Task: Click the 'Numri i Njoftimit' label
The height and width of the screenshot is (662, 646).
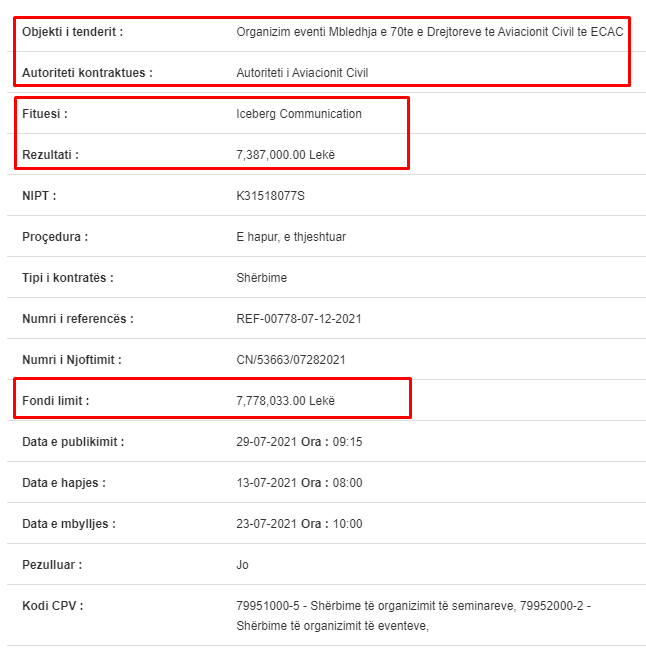Action: pyautogui.click(x=71, y=360)
